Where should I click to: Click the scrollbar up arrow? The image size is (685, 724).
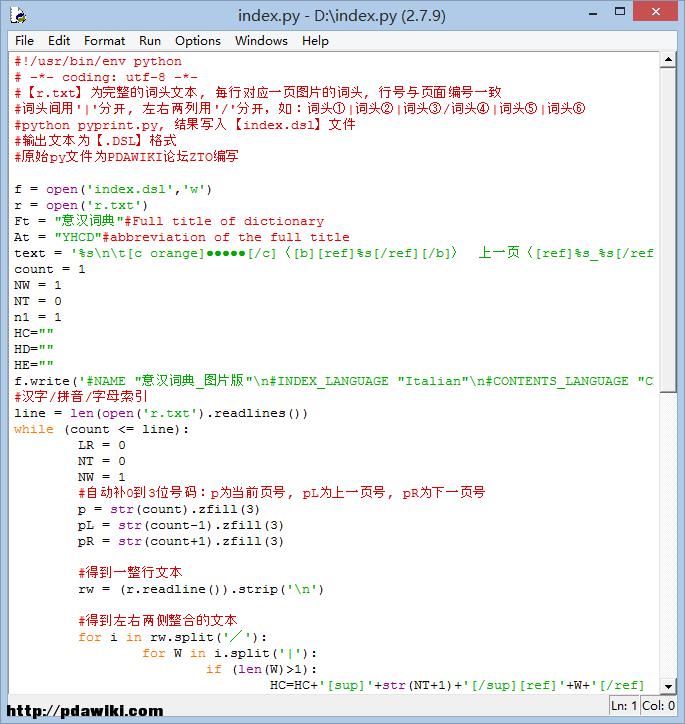pyautogui.click(x=668, y=59)
